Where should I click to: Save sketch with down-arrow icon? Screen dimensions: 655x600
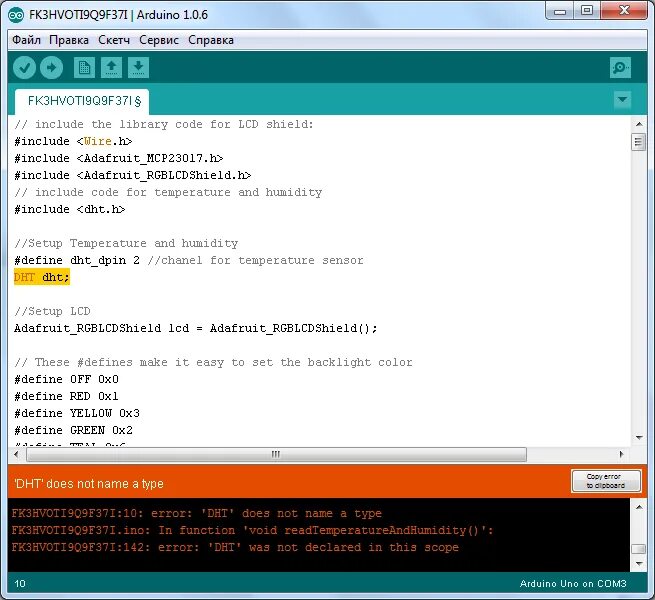(x=139, y=67)
